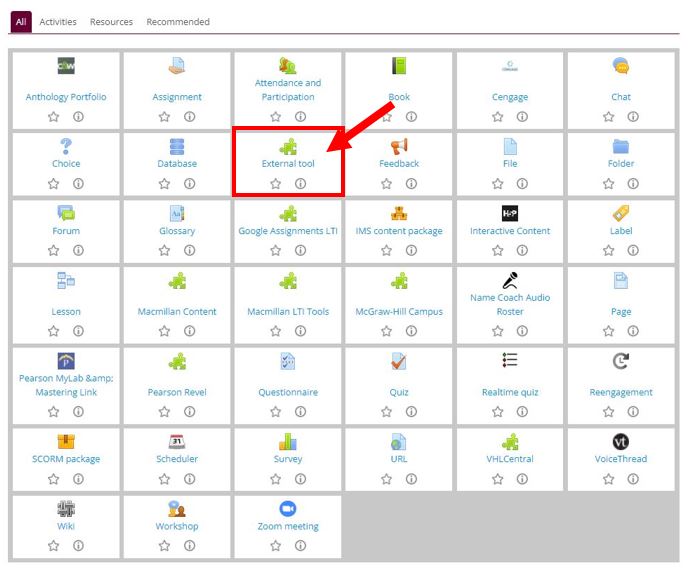The height and width of the screenshot is (568, 688).
Task: Click the McGraw-Hill Campus link
Action: (x=399, y=312)
